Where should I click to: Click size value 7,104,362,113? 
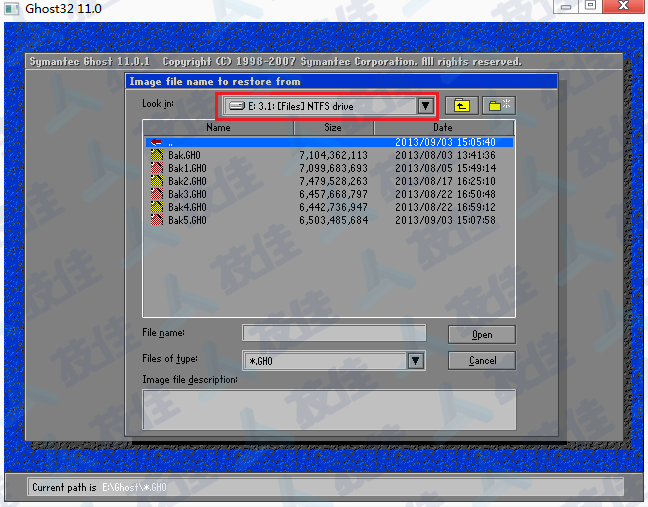click(x=334, y=155)
